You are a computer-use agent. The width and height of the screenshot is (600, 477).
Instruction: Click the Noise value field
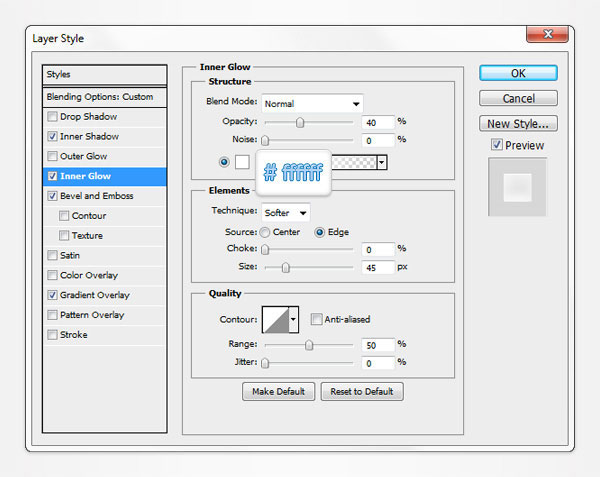tap(378, 140)
